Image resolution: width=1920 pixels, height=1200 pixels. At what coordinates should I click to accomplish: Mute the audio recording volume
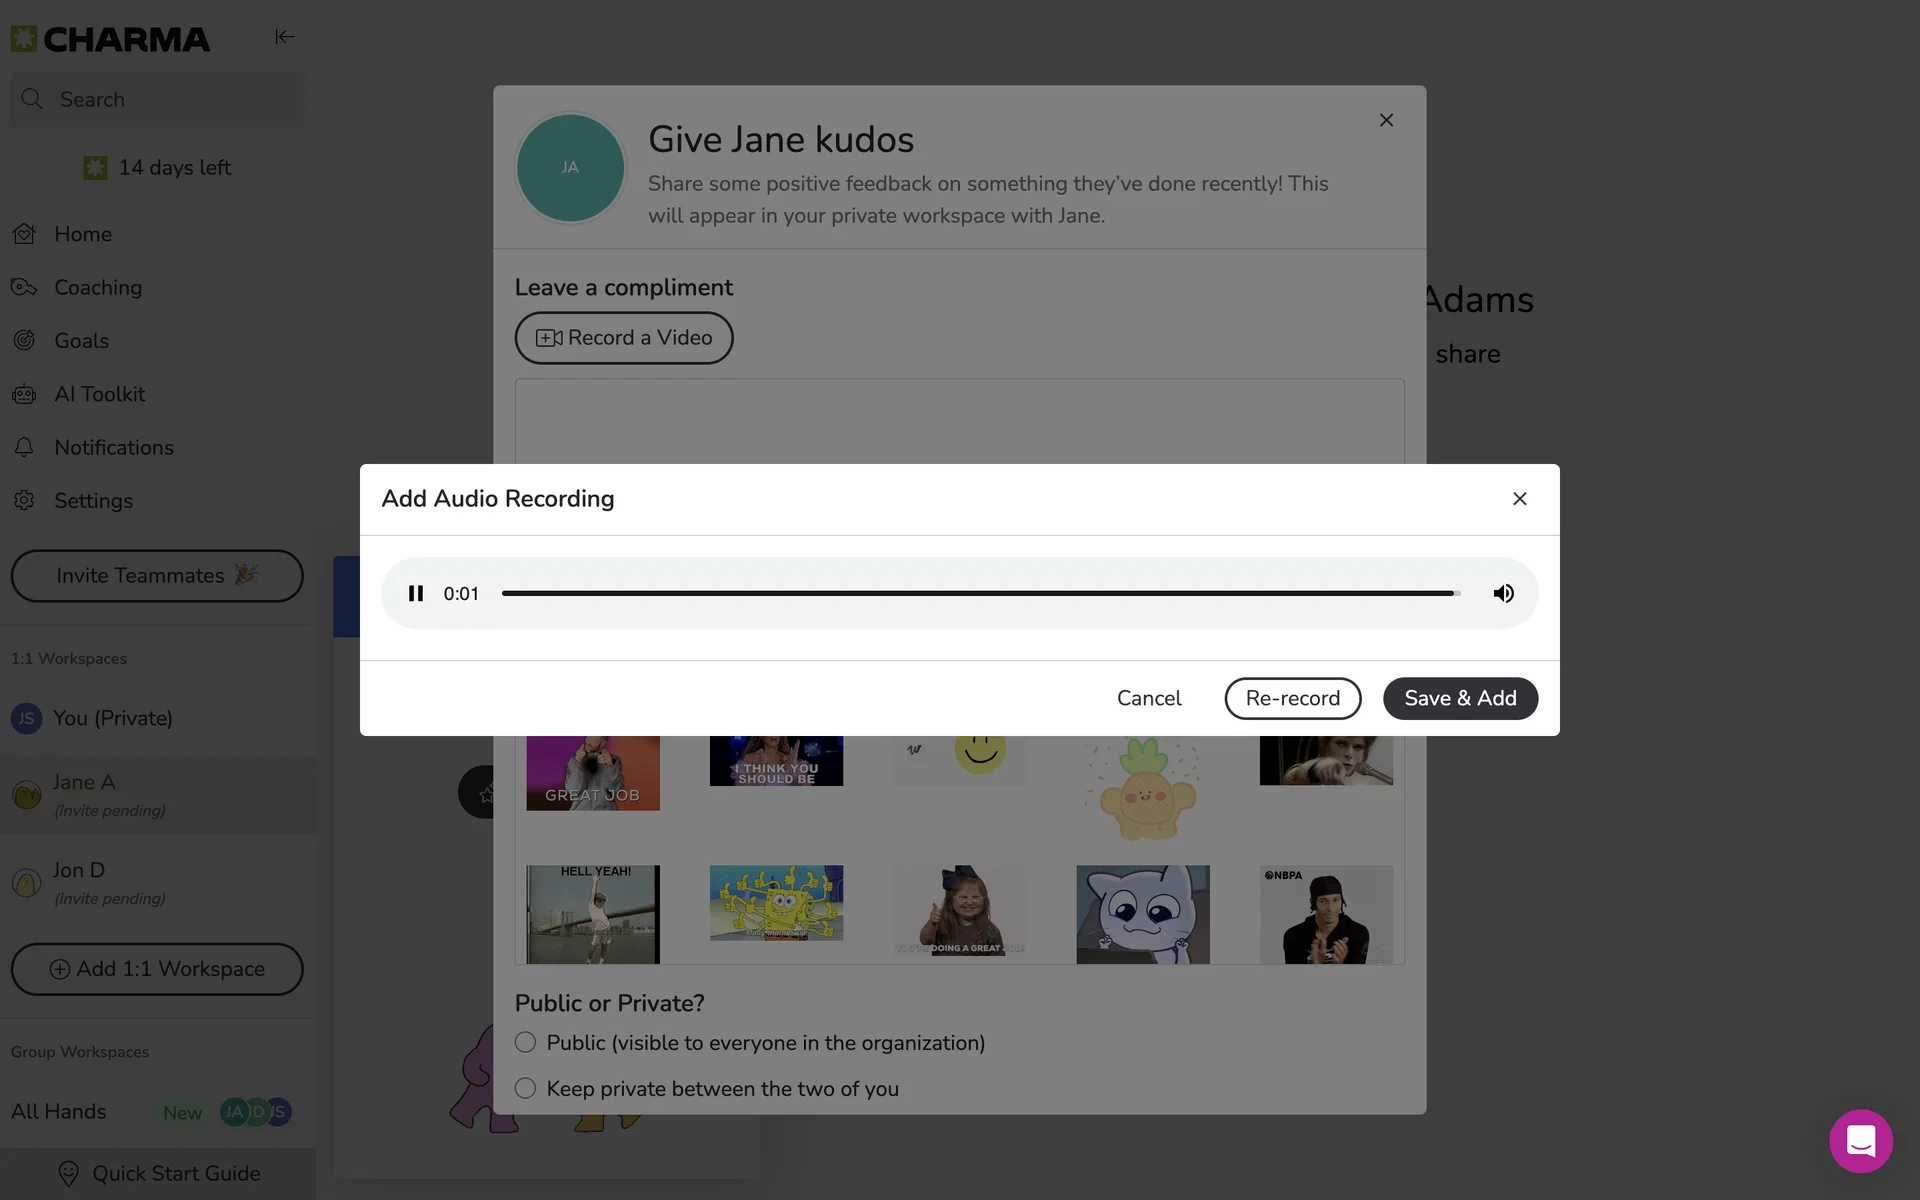click(1503, 593)
